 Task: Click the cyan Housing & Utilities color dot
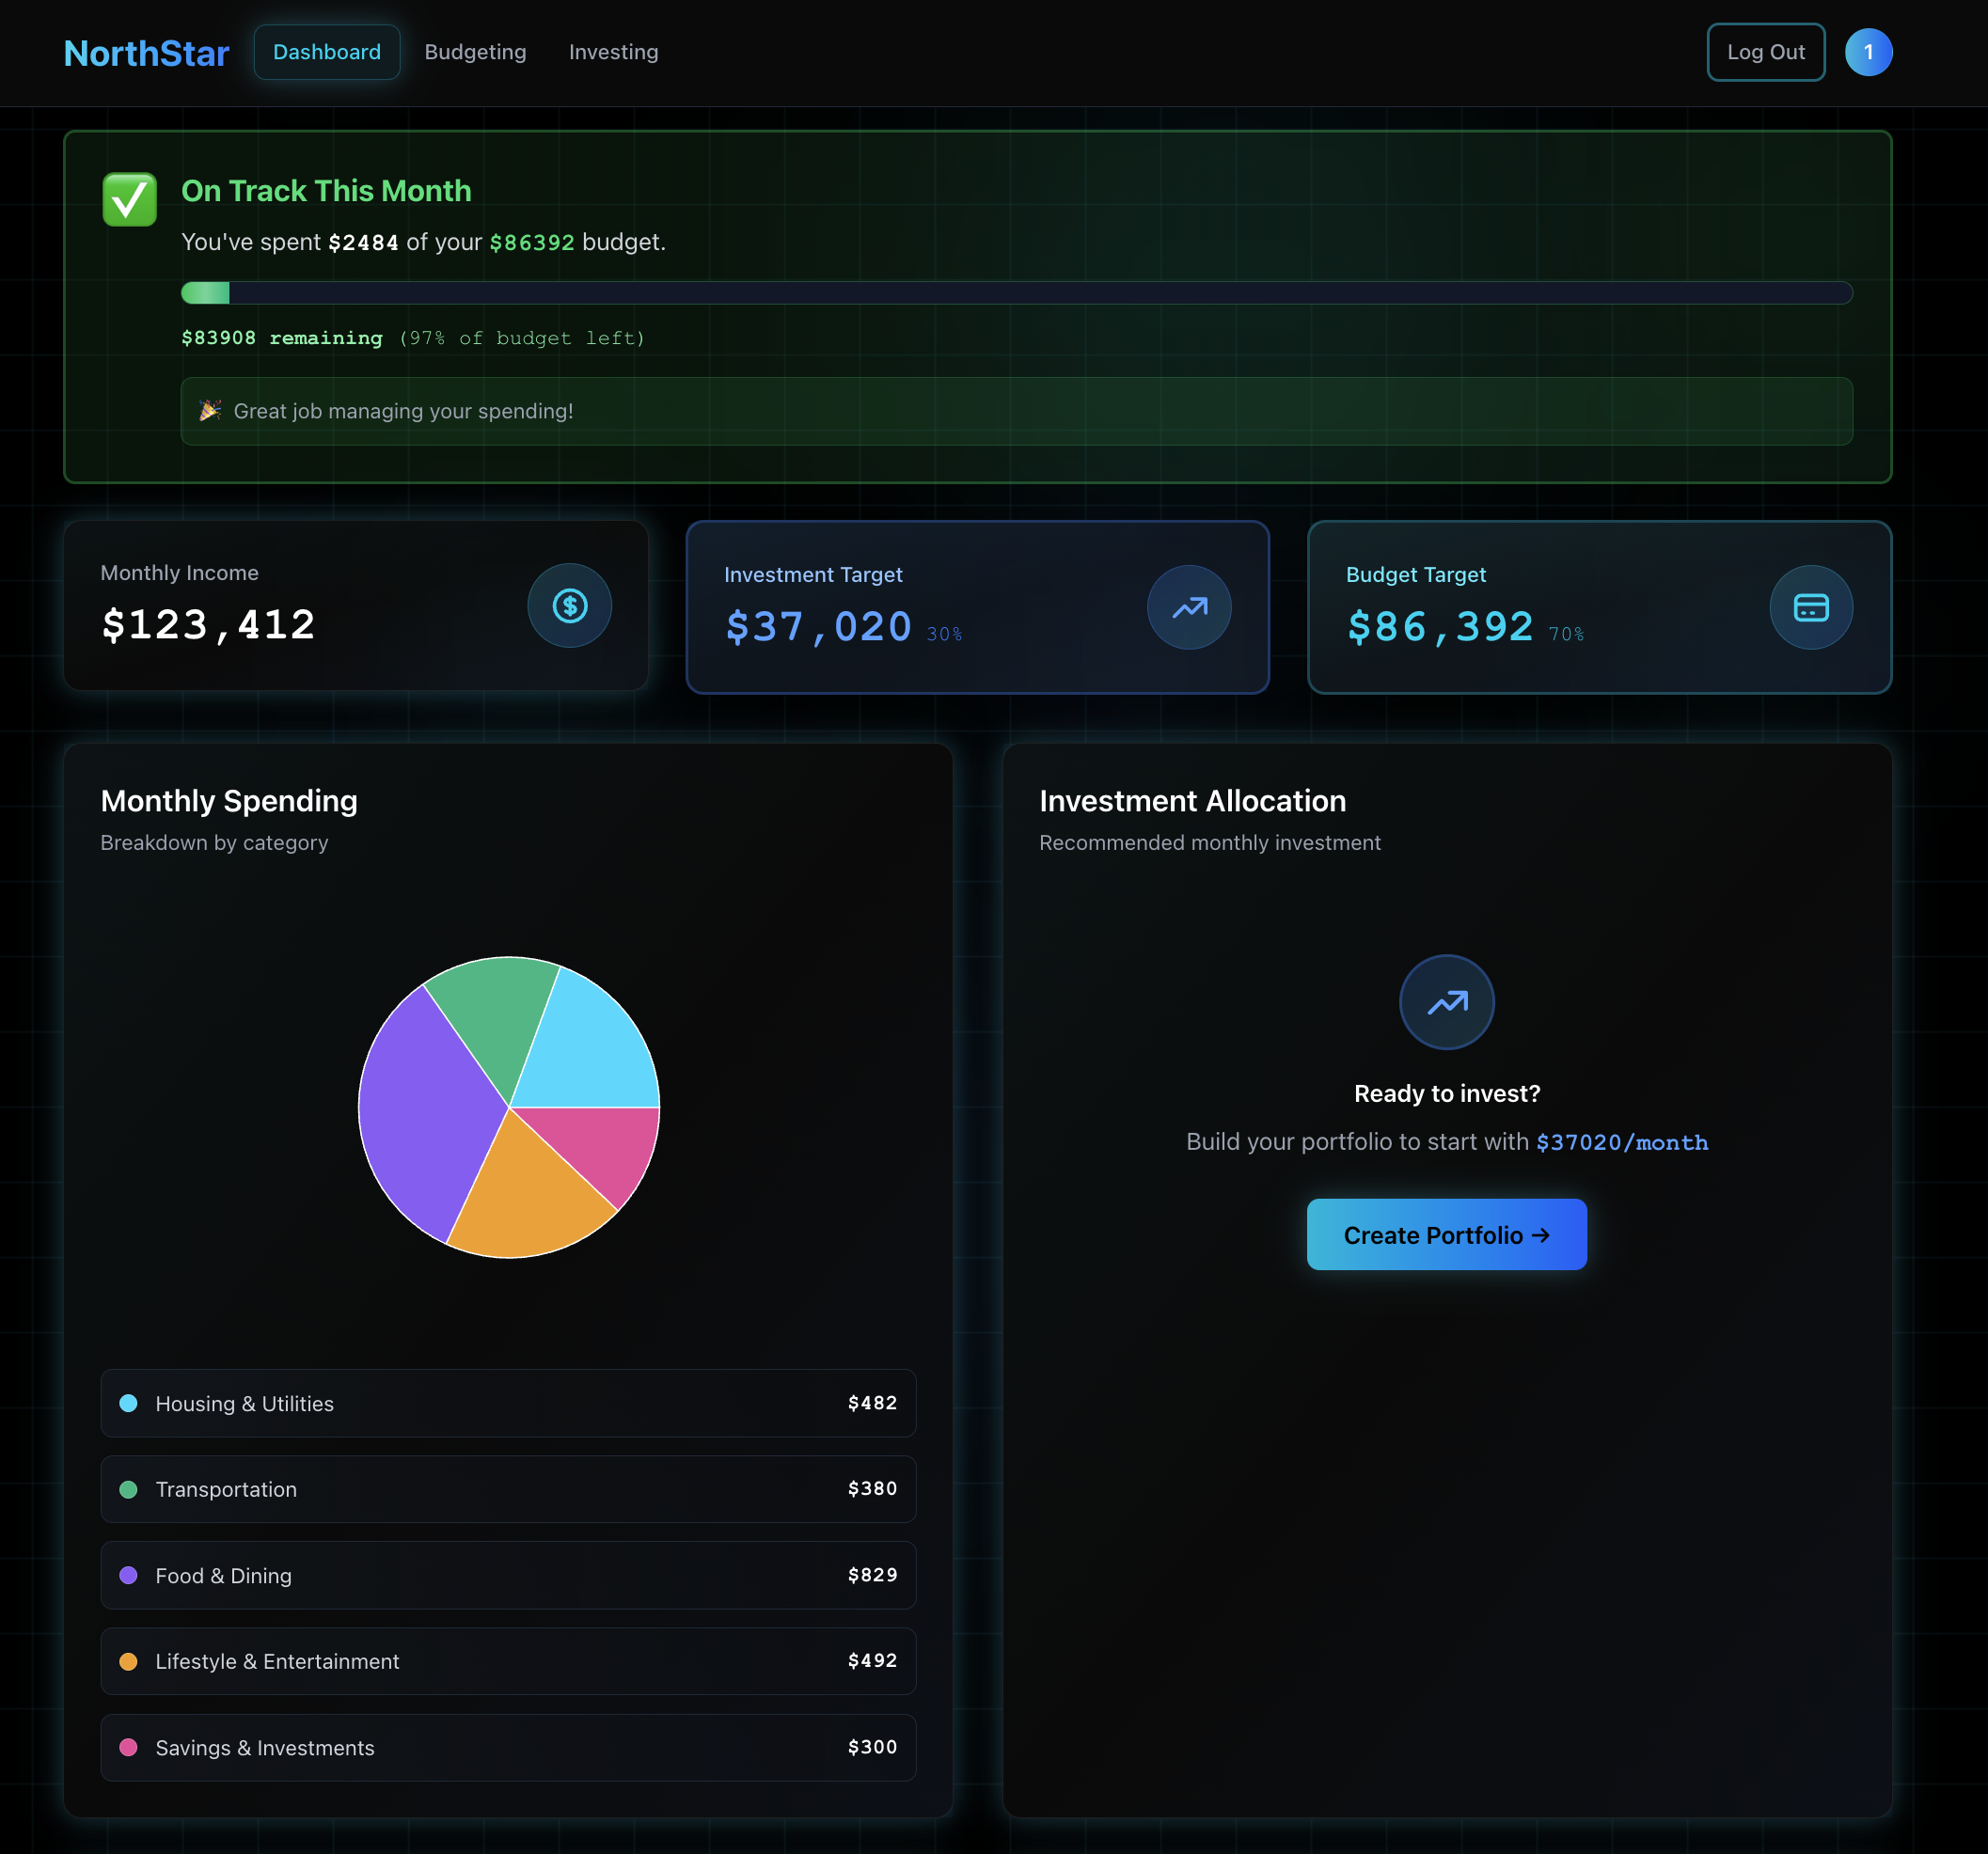point(128,1403)
